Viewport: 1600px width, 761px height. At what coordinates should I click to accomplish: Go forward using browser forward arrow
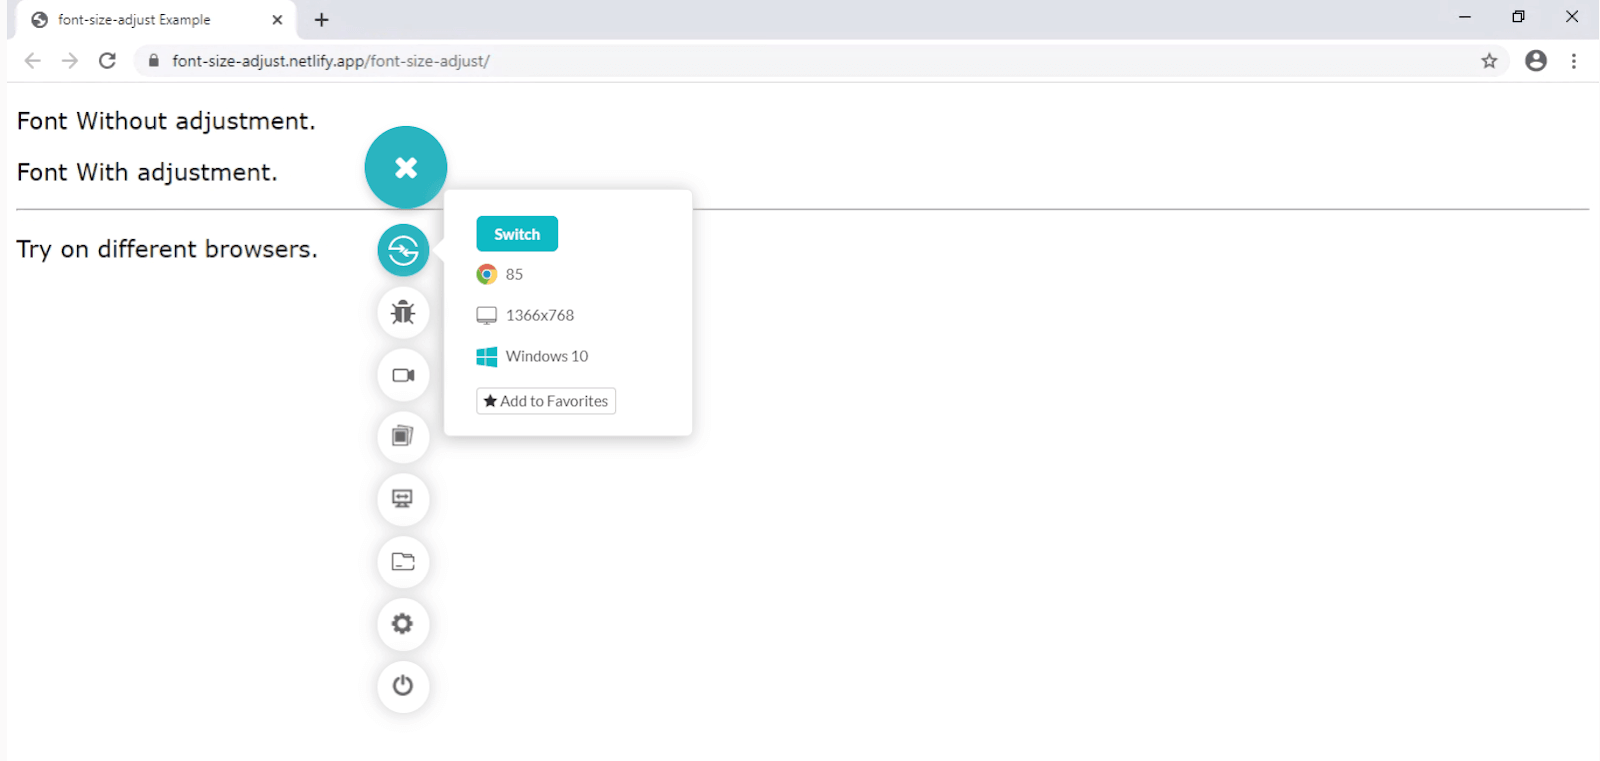(70, 61)
